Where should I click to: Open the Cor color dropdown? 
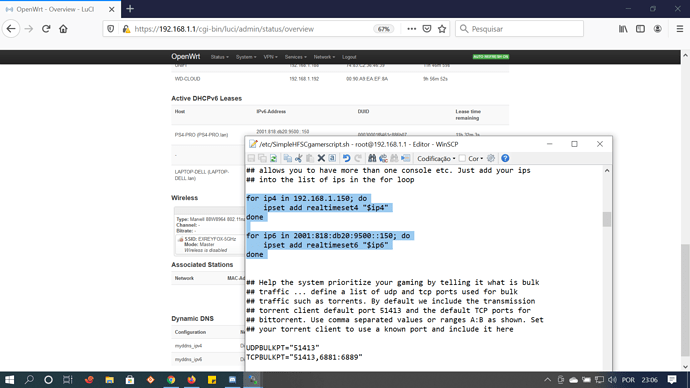476,158
